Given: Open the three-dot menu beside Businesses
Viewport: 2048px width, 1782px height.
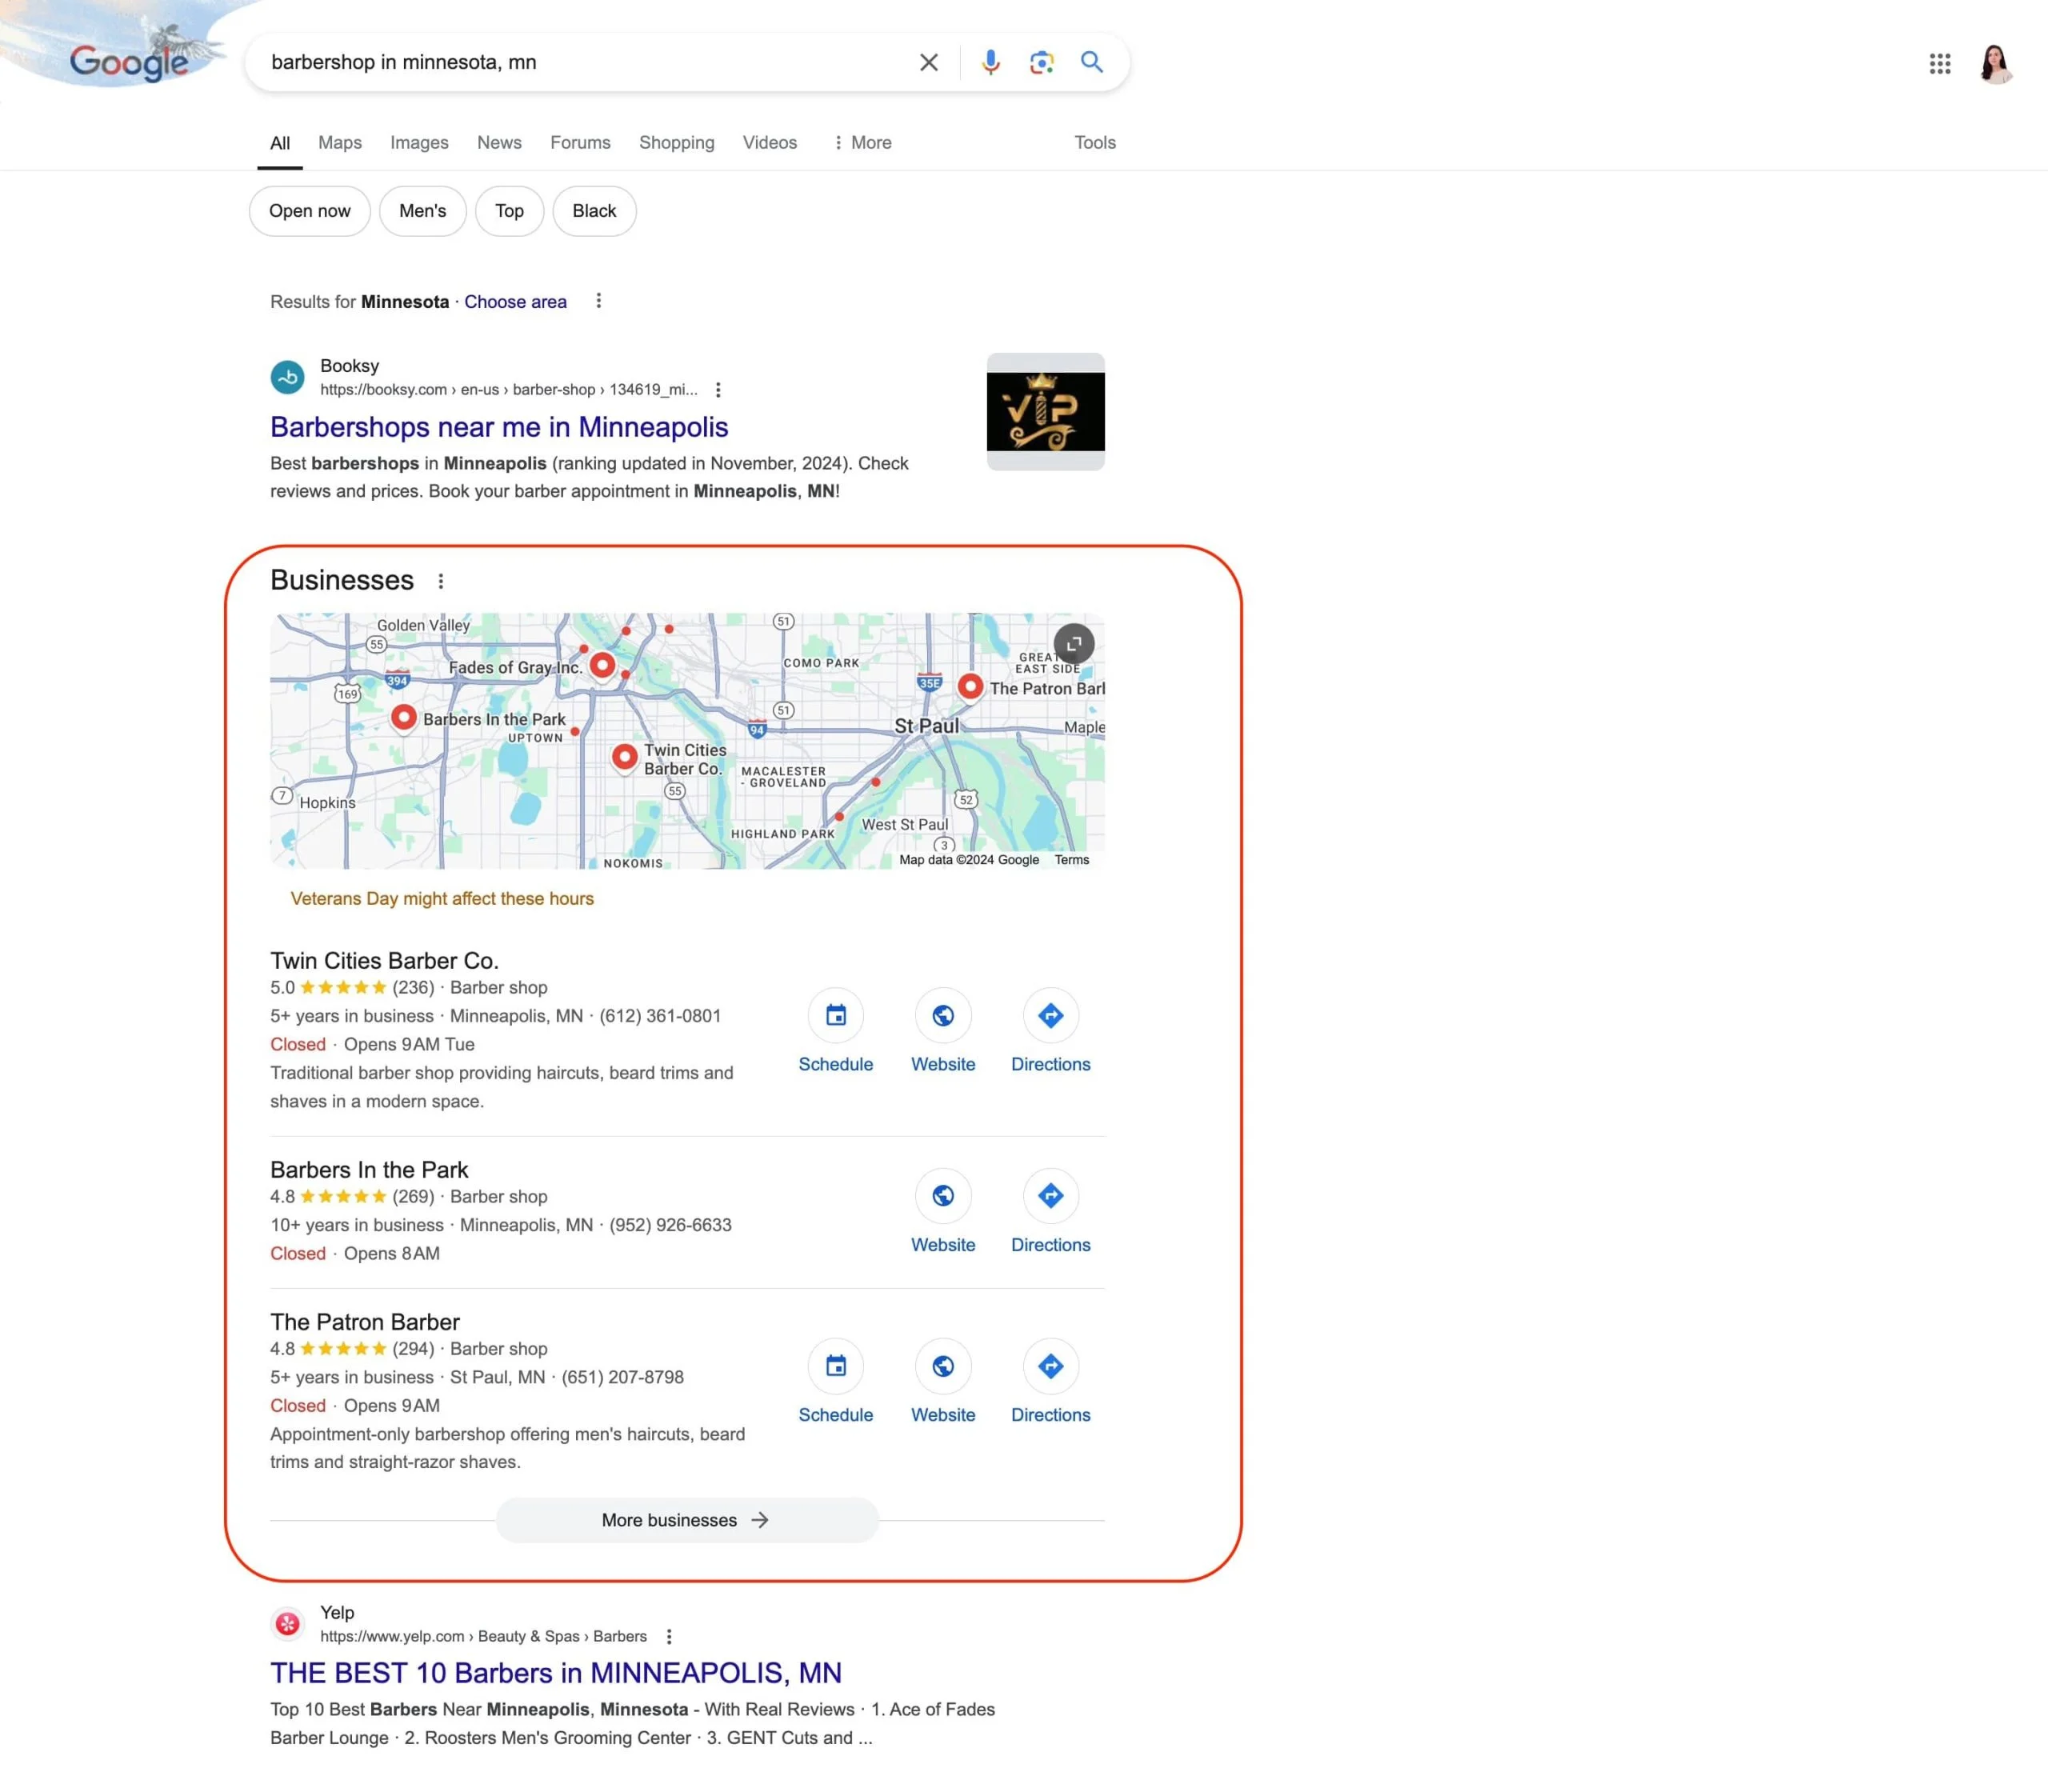Looking at the screenshot, I should [441, 580].
